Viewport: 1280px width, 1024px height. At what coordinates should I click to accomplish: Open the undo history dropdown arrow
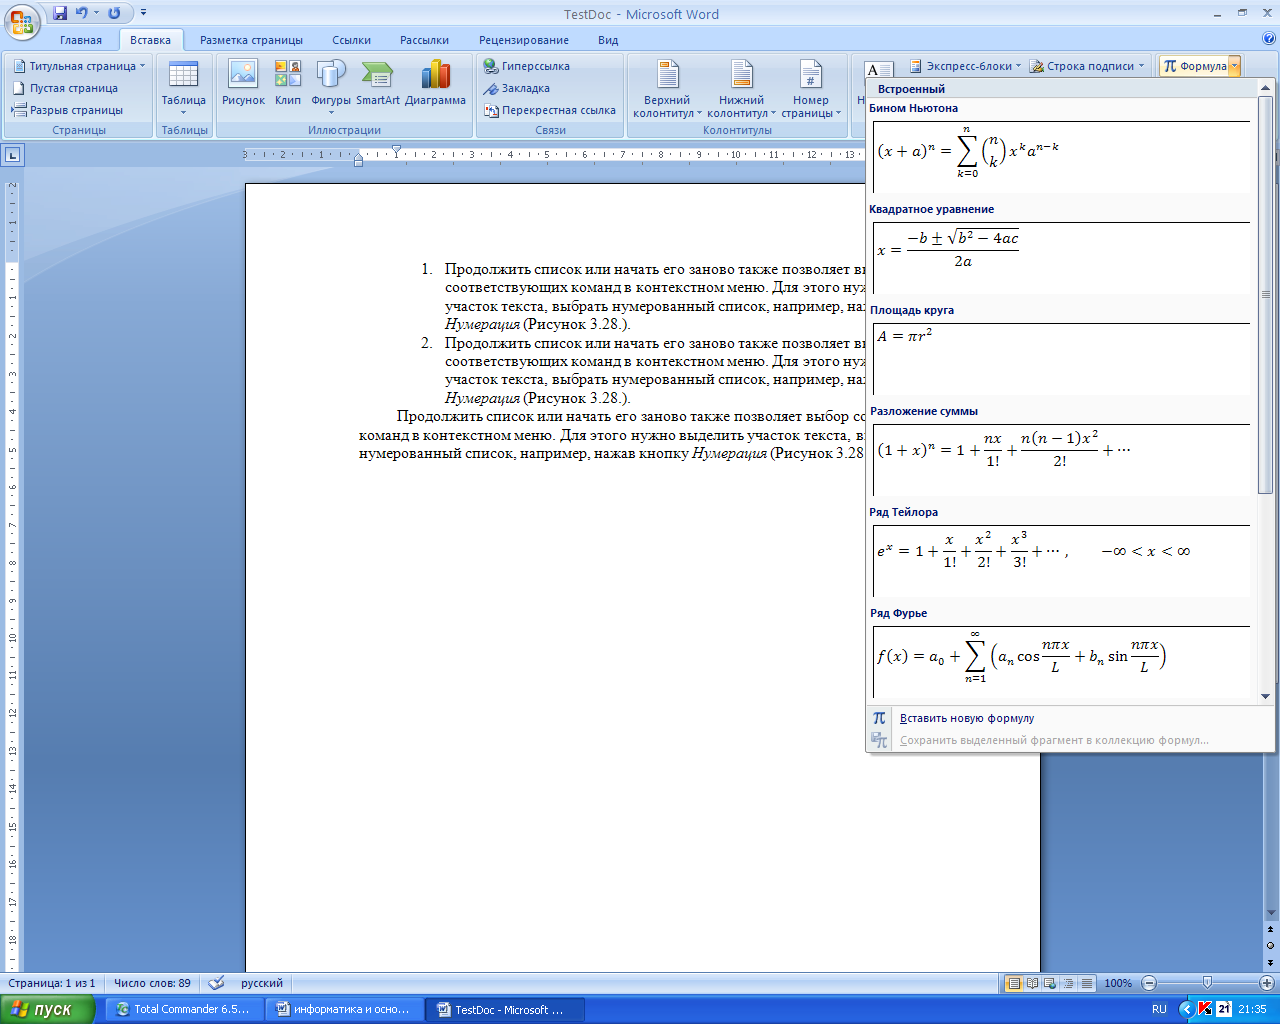pos(97,13)
